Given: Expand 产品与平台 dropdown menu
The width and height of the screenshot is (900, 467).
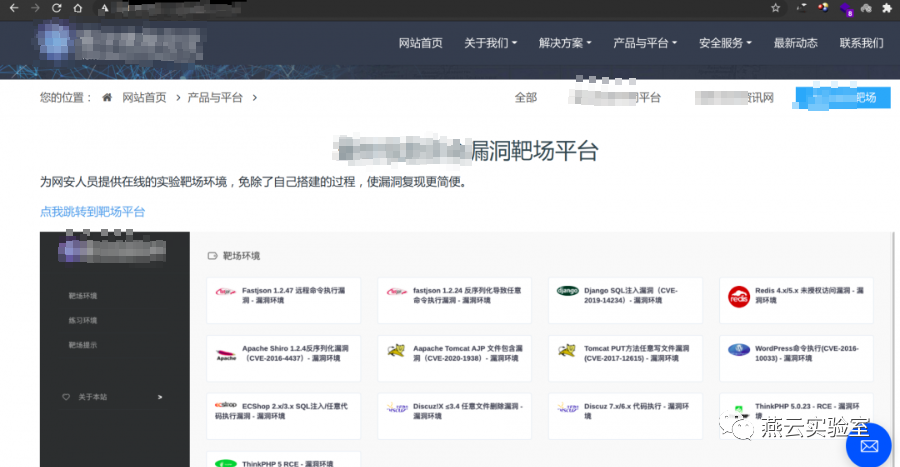Looking at the screenshot, I should pyautogui.click(x=645, y=43).
